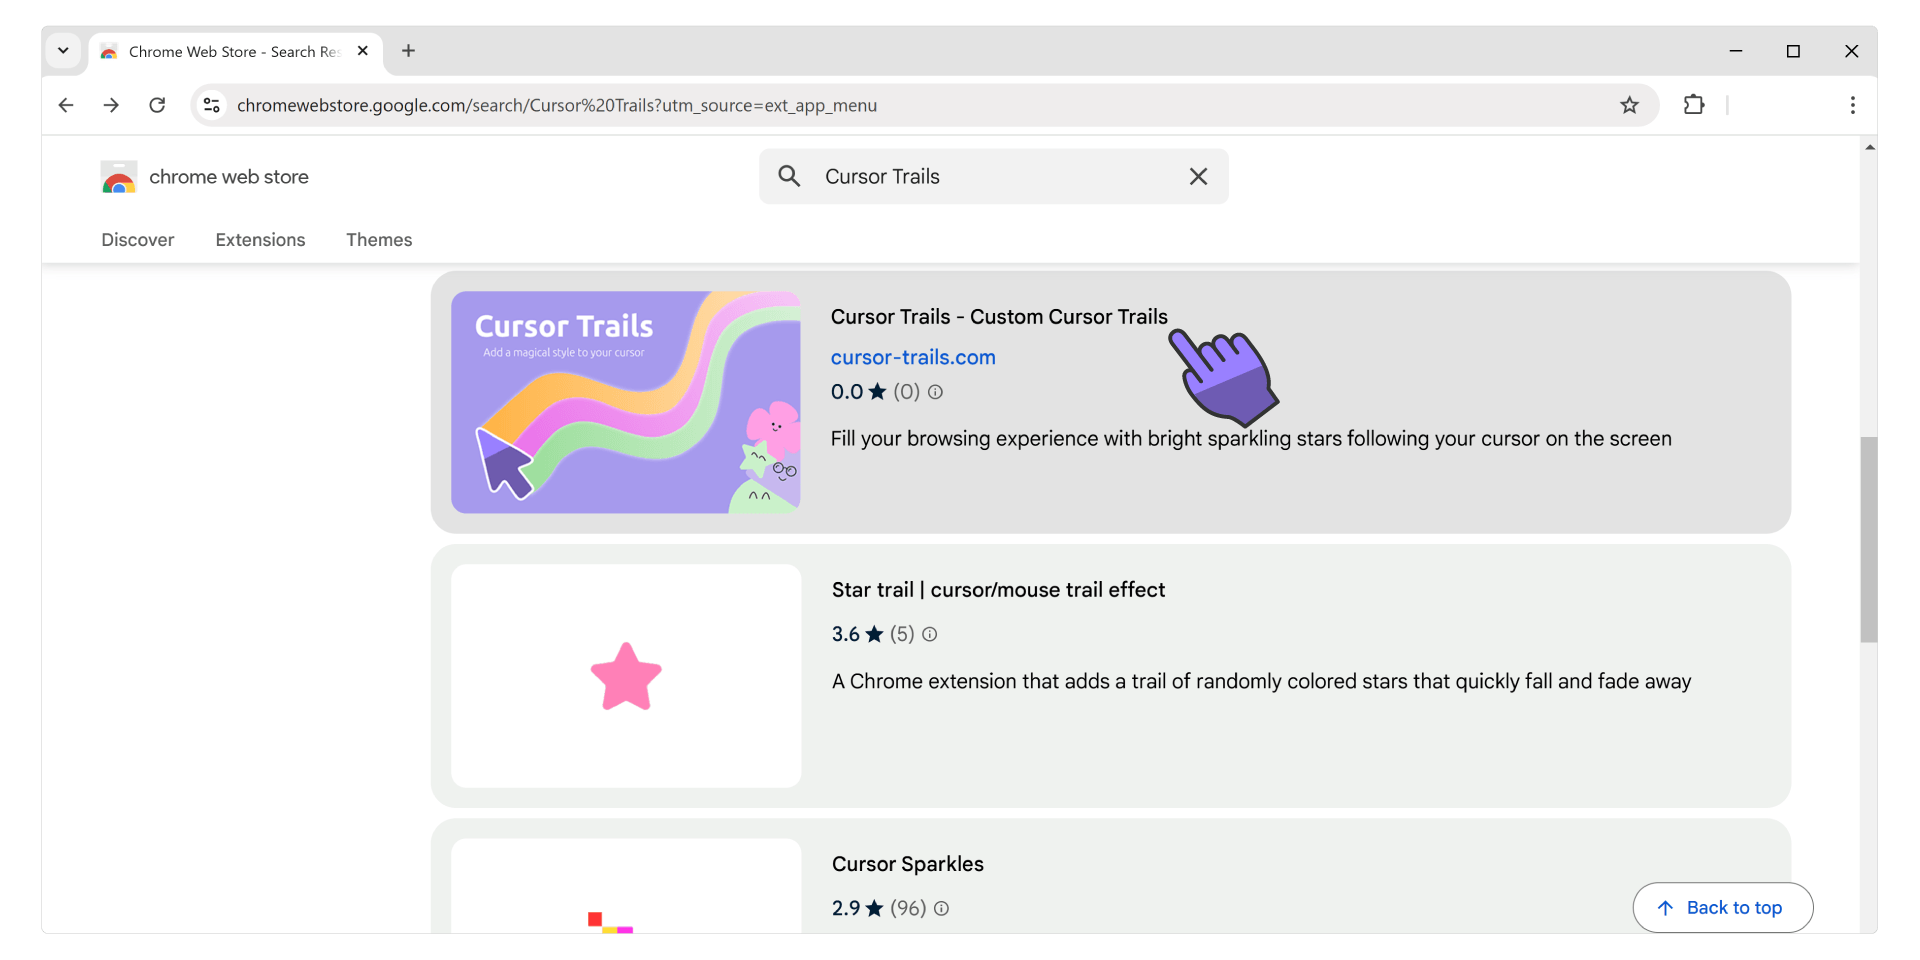The image size is (1920, 960).
Task: Click the Back to top button
Action: [1722, 908]
